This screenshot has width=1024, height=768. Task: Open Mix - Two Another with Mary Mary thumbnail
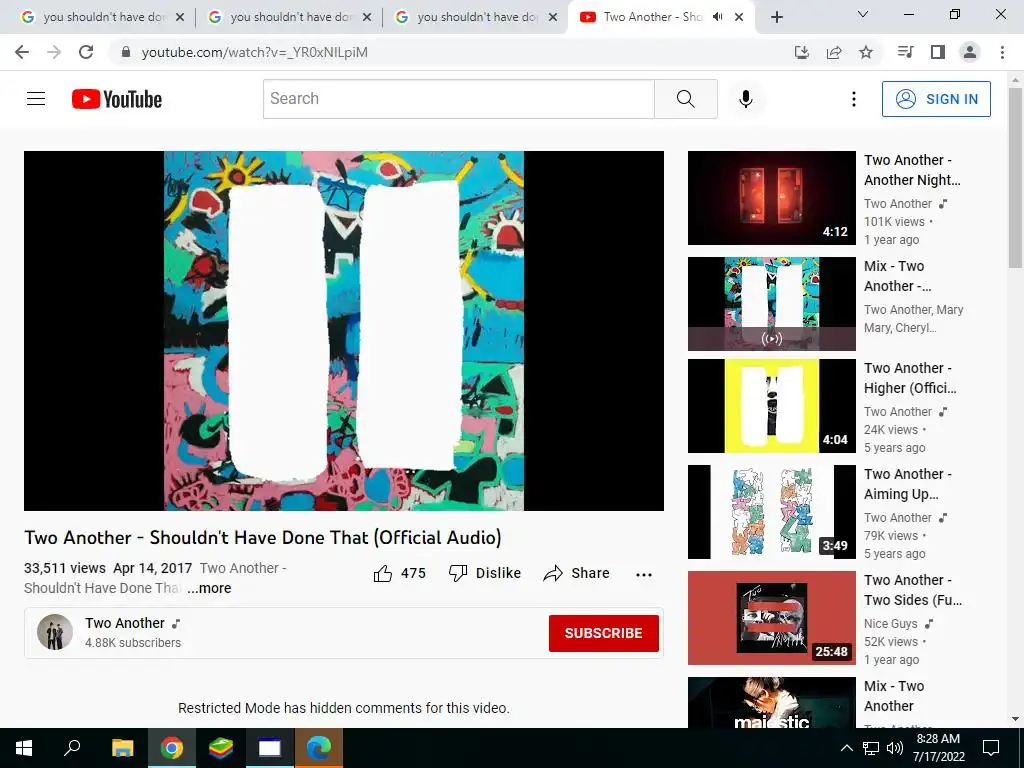771,304
